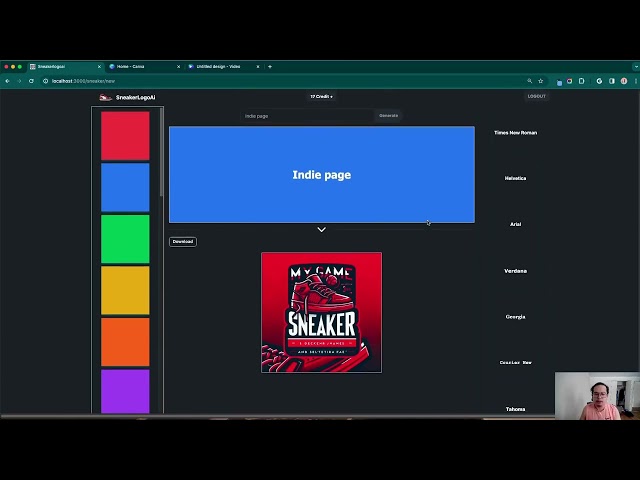
Task: Click the blue Indie page banner preview
Action: (x=322, y=175)
